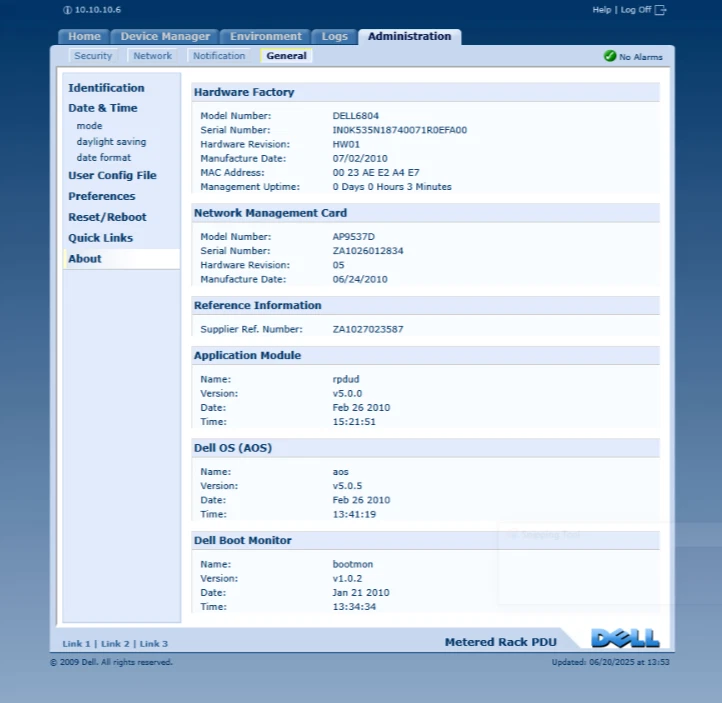This screenshot has width=722, height=703.
Task: Click the Log Off link
Action: click(x=636, y=10)
